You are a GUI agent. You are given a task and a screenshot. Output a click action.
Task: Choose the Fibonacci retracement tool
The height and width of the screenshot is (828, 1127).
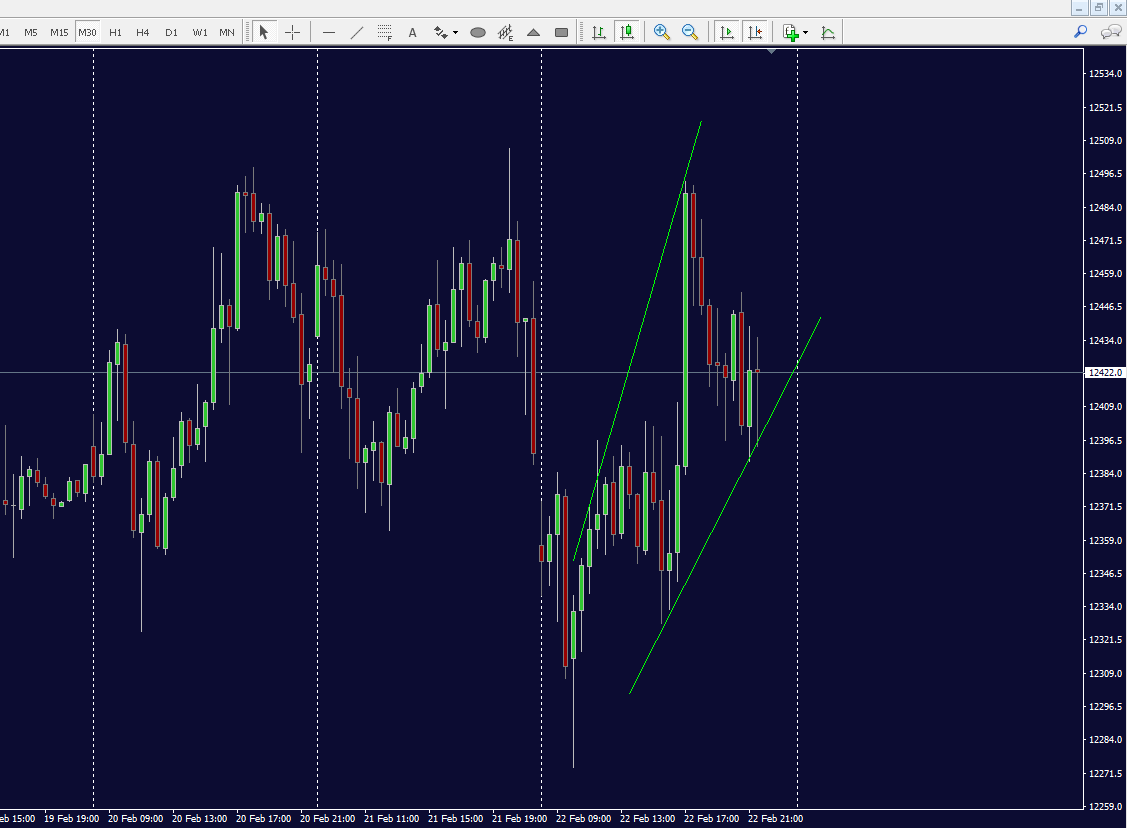[385, 32]
